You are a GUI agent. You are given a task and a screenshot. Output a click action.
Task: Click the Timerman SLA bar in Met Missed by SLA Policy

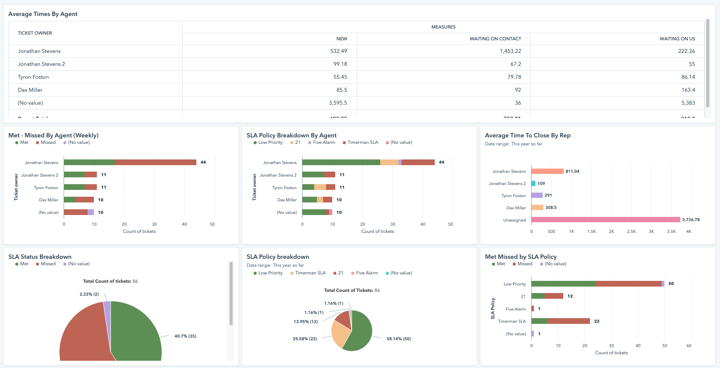tap(560, 321)
